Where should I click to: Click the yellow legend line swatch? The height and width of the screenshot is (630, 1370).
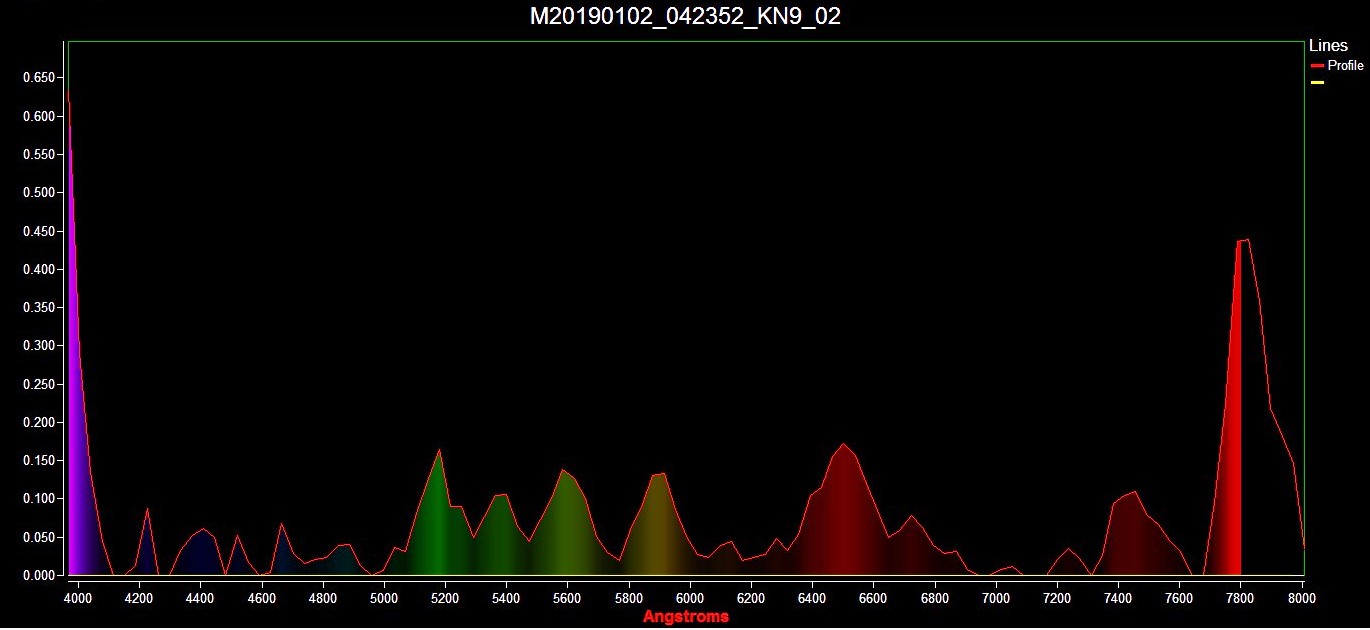point(1317,82)
